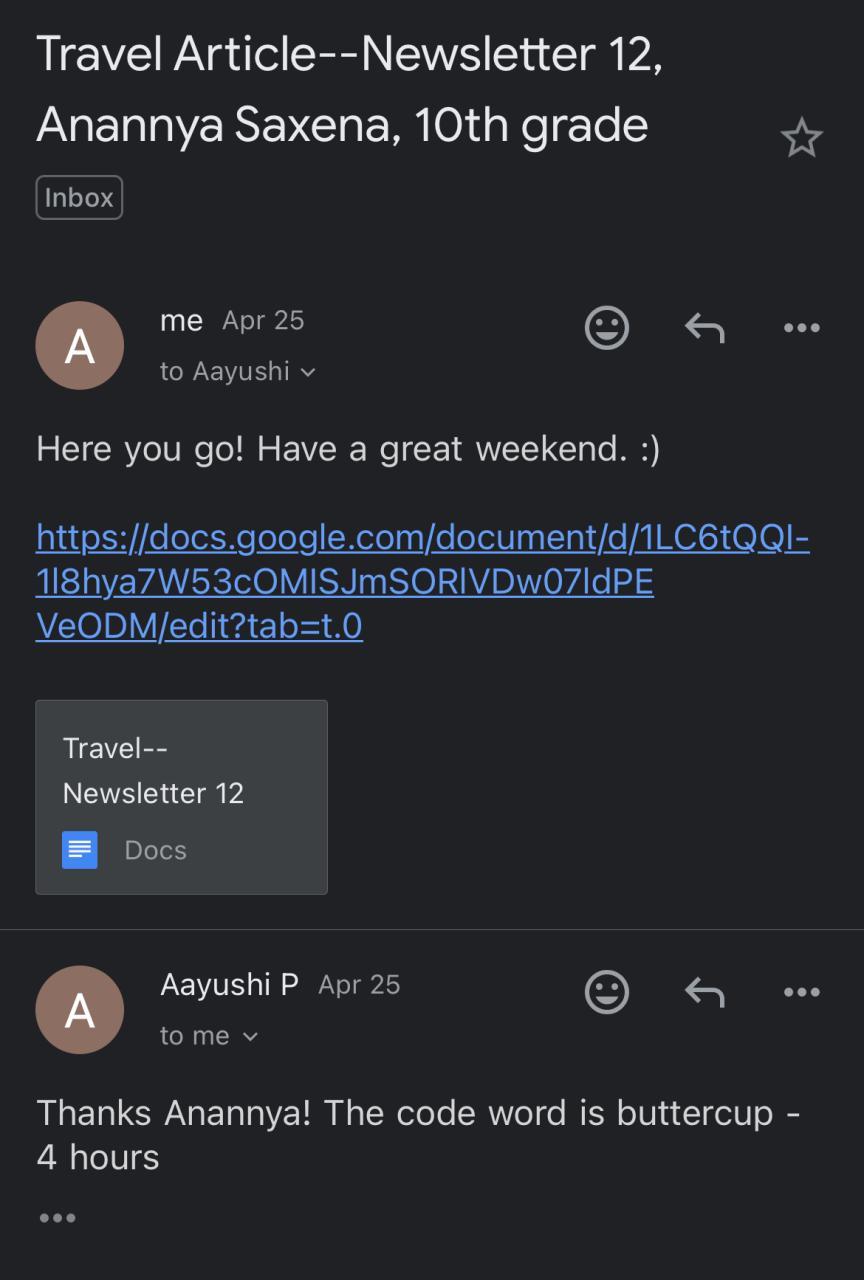This screenshot has height=1280, width=864.
Task: Tap the avatar beside sender 'me'
Action: point(80,346)
